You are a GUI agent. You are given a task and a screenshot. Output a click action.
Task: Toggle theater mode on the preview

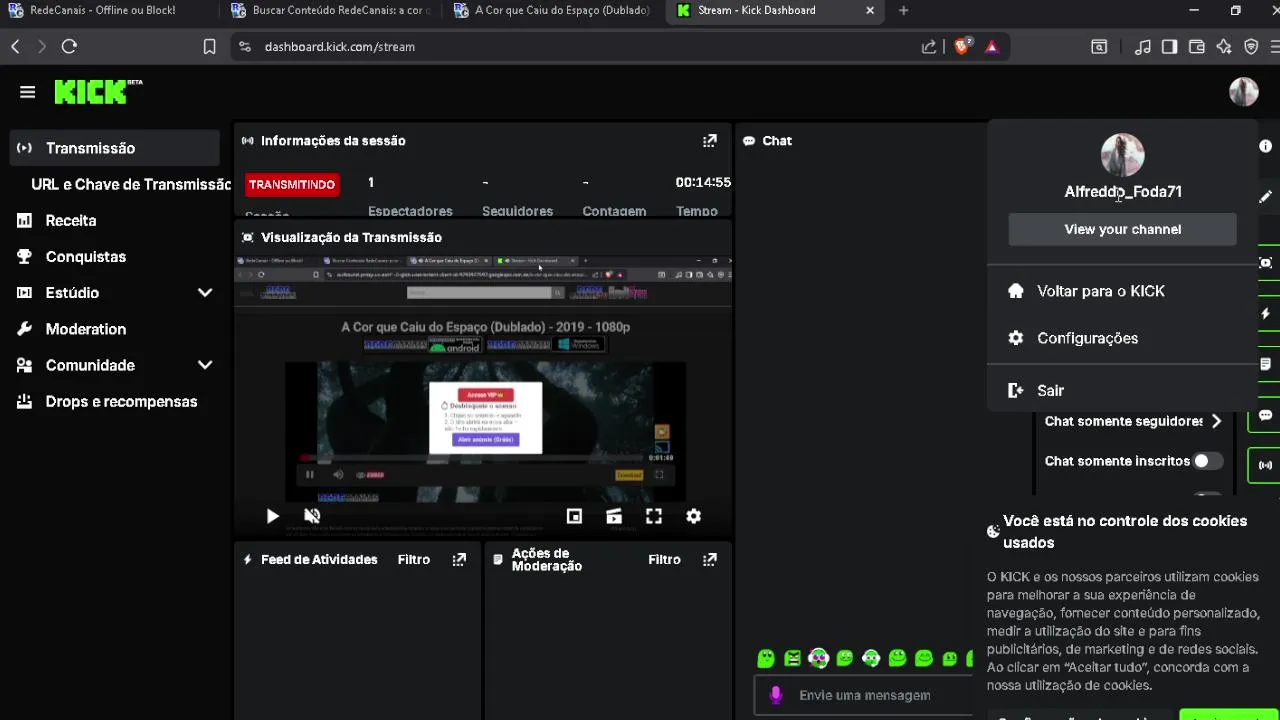[614, 516]
